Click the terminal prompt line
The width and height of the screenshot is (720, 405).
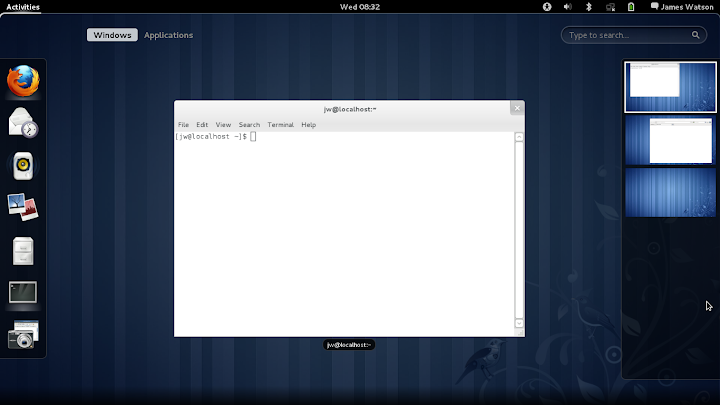(x=215, y=136)
